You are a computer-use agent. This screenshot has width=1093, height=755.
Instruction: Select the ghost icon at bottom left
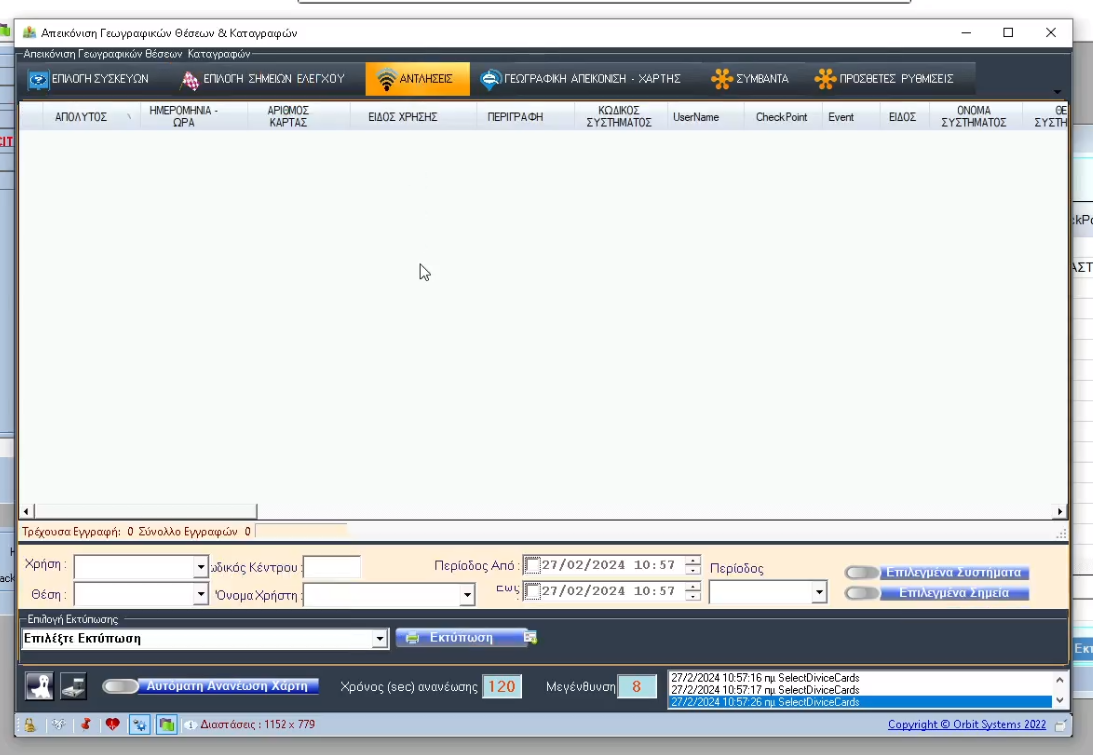[x=40, y=687]
